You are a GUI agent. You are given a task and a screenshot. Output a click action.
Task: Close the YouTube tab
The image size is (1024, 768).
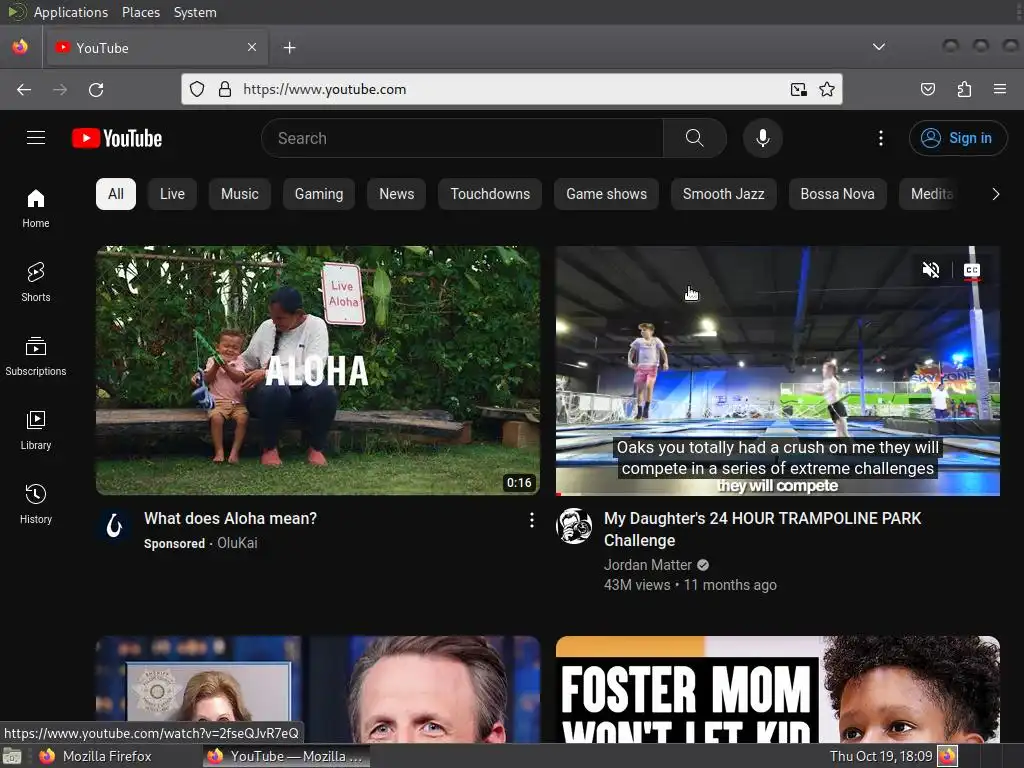(251, 47)
